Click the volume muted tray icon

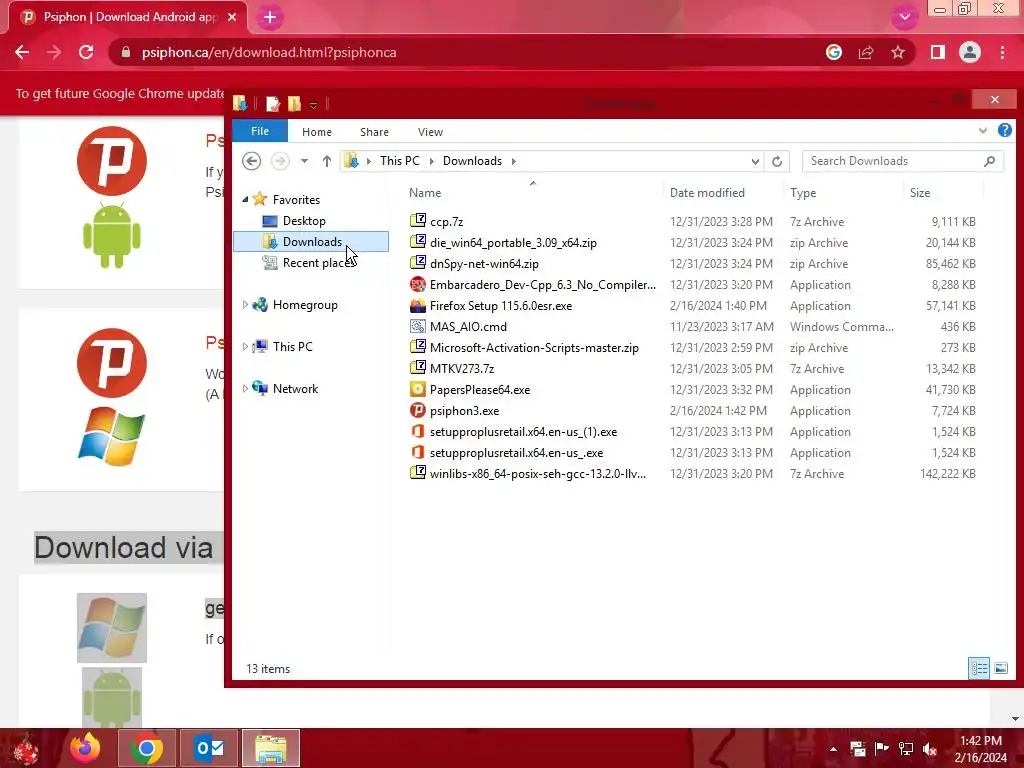click(x=930, y=749)
